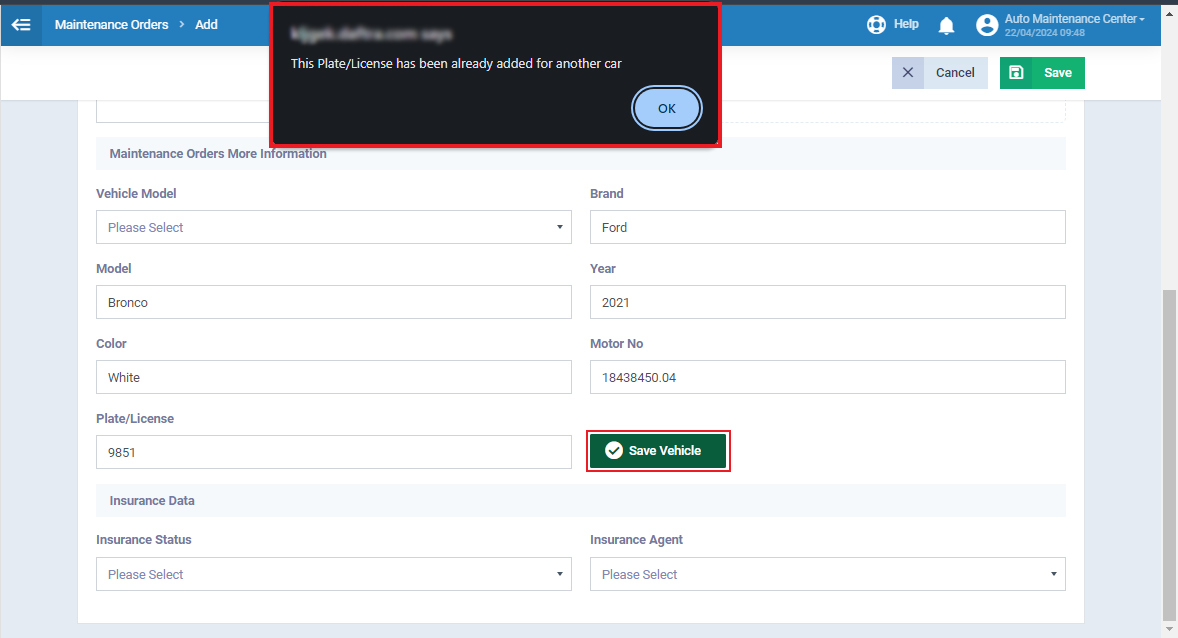Expand the Insurance Status dropdown
This screenshot has width=1178, height=638.
tap(333, 574)
